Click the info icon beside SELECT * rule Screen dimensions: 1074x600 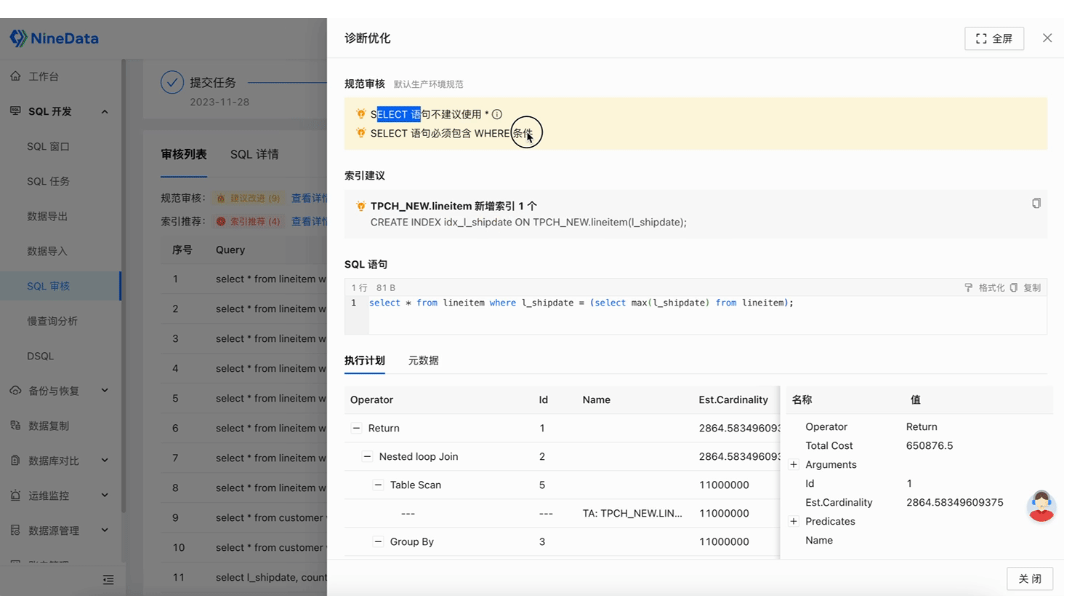tap(497, 114)
